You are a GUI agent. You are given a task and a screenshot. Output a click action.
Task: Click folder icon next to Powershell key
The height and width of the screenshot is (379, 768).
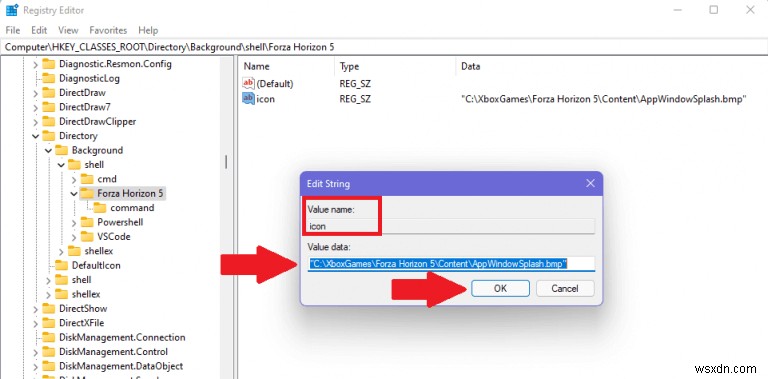click(87, 222)
